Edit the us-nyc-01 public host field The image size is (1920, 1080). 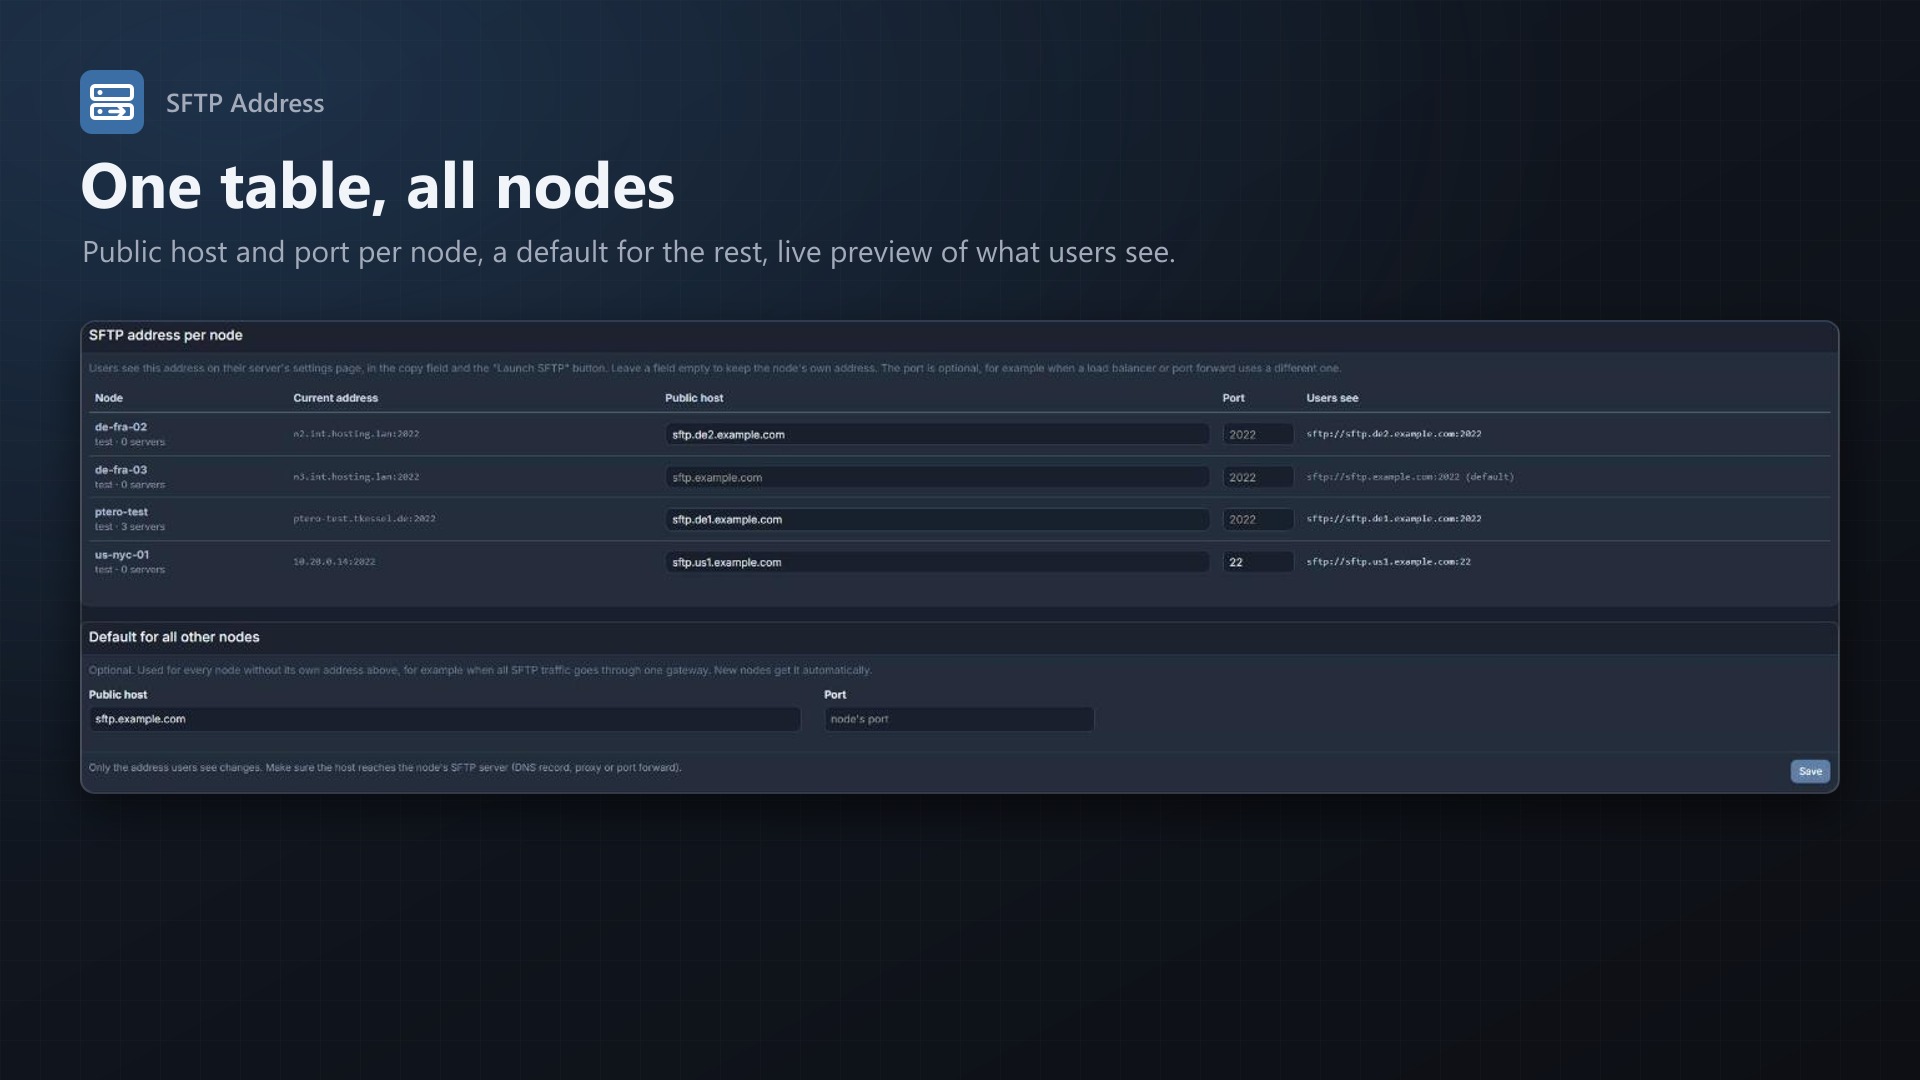pyautogui.click(x=937, y=562)
